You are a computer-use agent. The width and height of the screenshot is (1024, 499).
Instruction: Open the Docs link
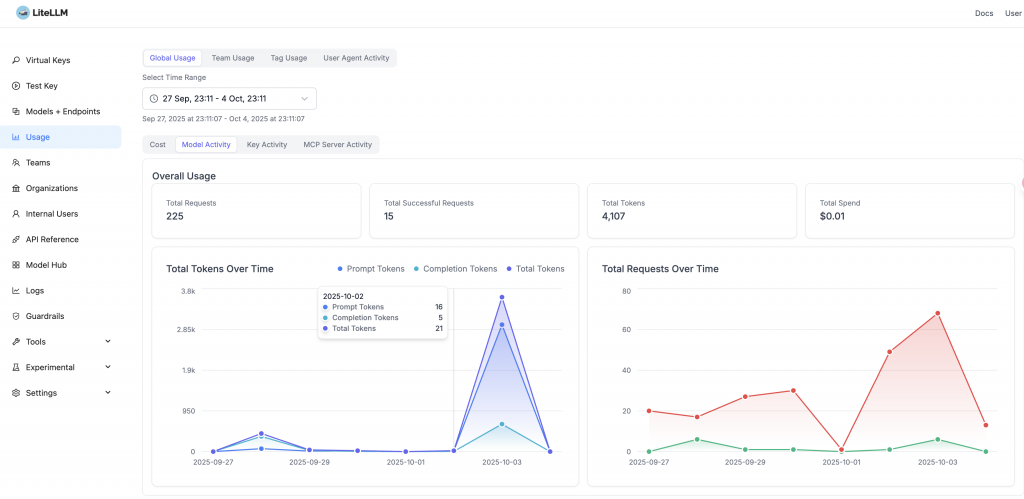[x=983, y=13]
